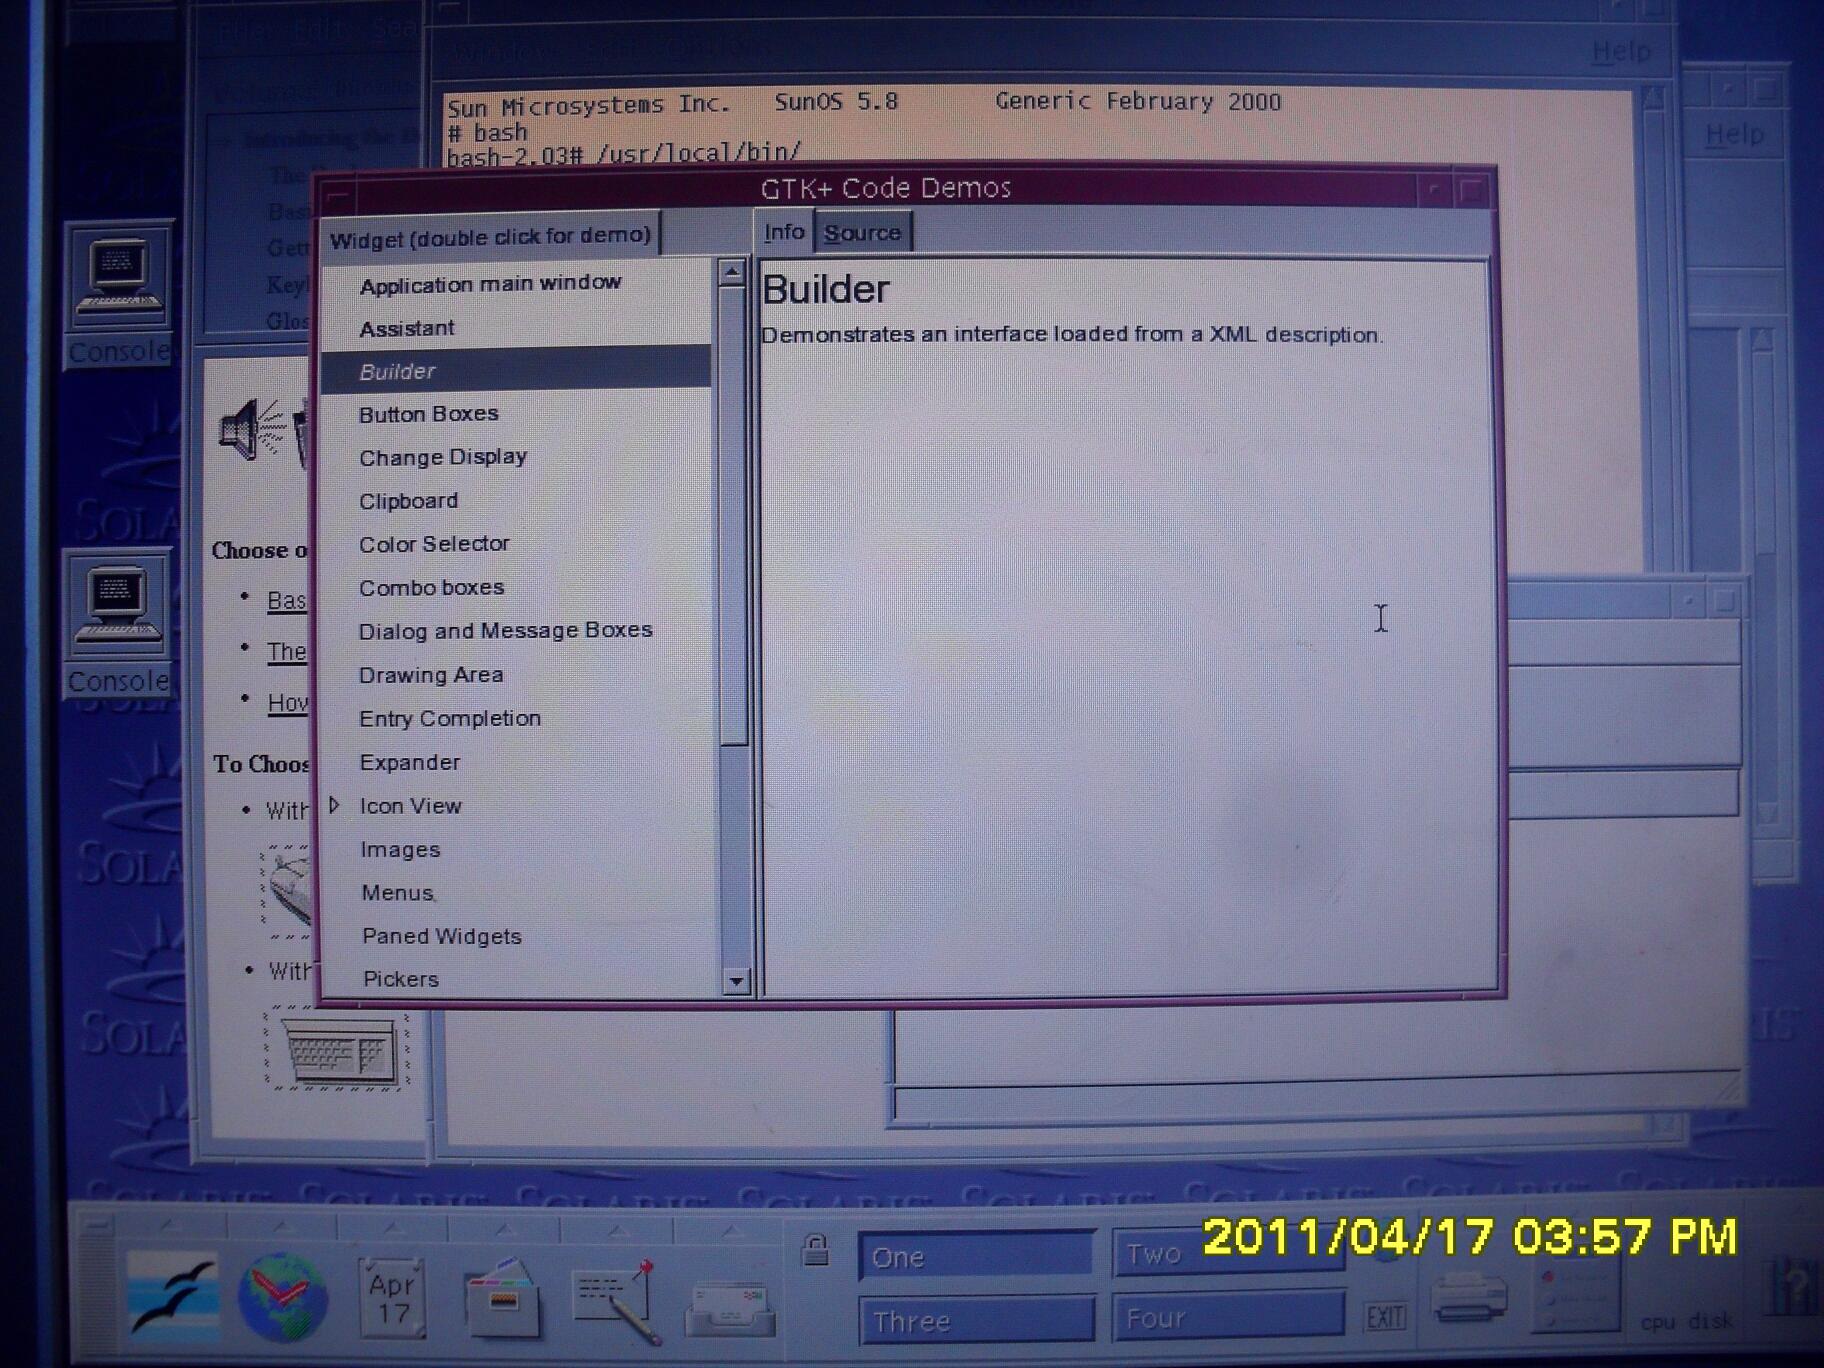
Task: Open the StarOffice seagull icon in panel
Action: [x=174, y=1297]
